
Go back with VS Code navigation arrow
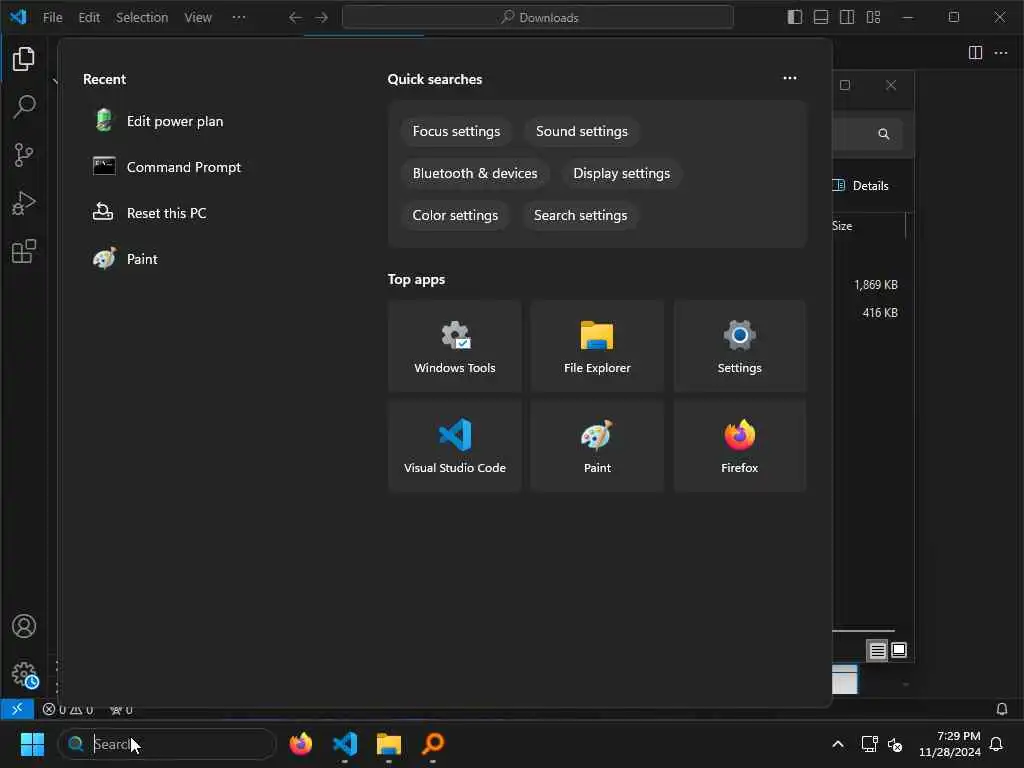tap(295, 18)
